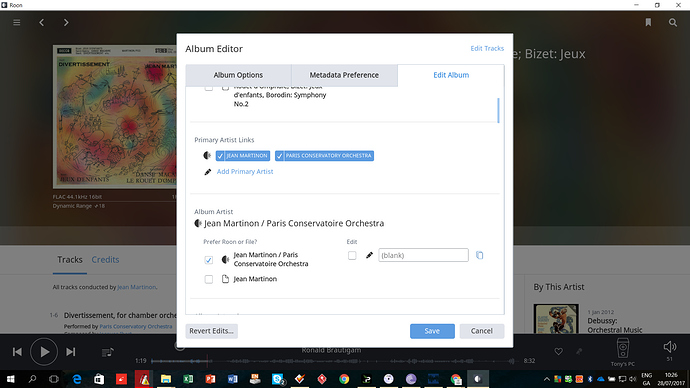Open the hamburger main menu
690x388 pixels.
pos(17,22)
